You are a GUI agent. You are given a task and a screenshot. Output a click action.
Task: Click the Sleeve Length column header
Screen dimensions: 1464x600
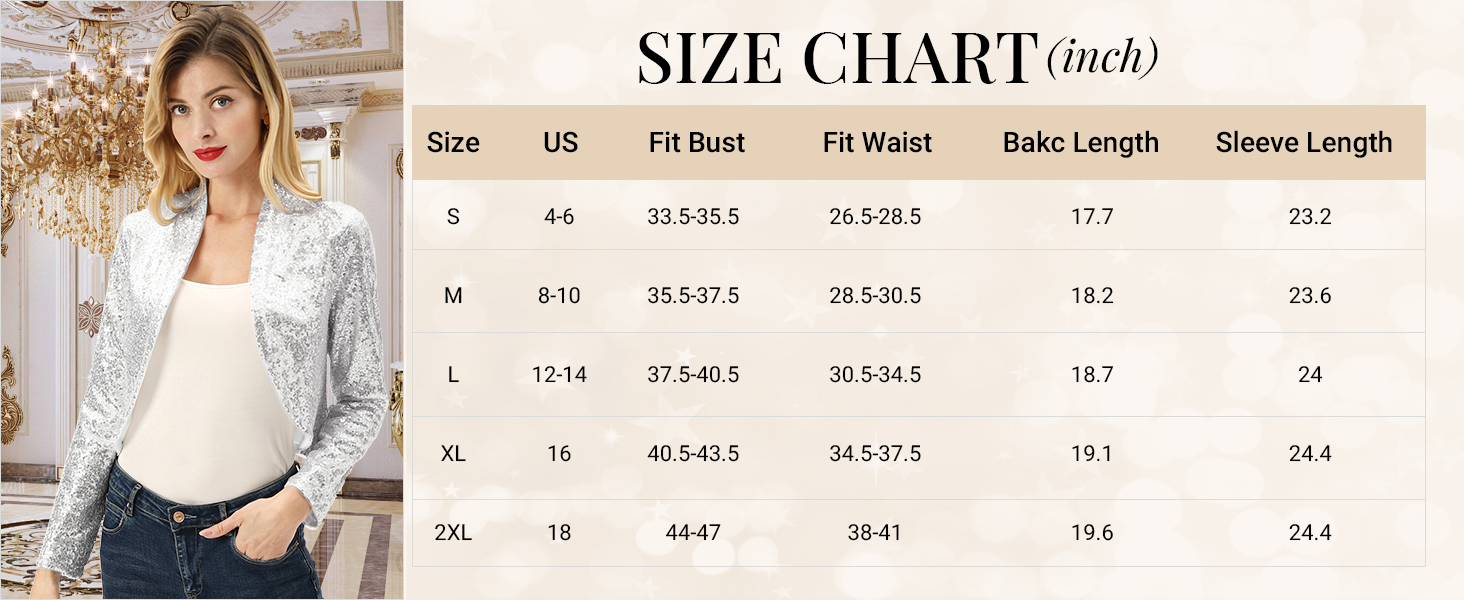(x=1303, y=143)
